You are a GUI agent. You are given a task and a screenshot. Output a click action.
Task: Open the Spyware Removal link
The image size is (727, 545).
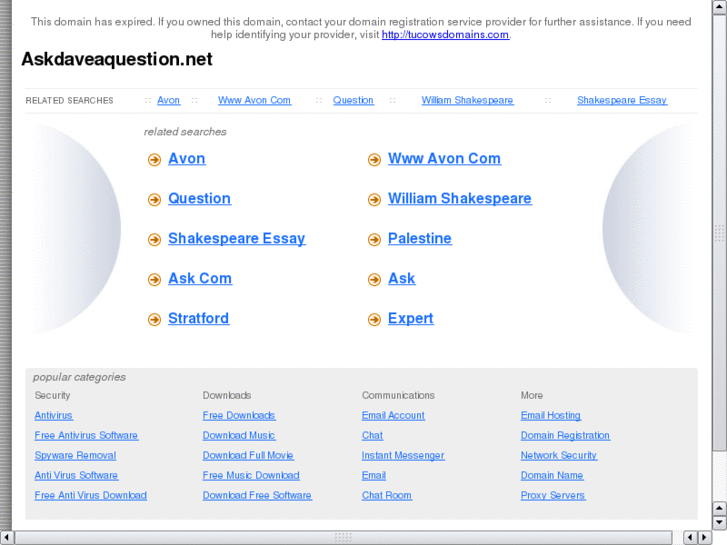click(x=75, y=455)
